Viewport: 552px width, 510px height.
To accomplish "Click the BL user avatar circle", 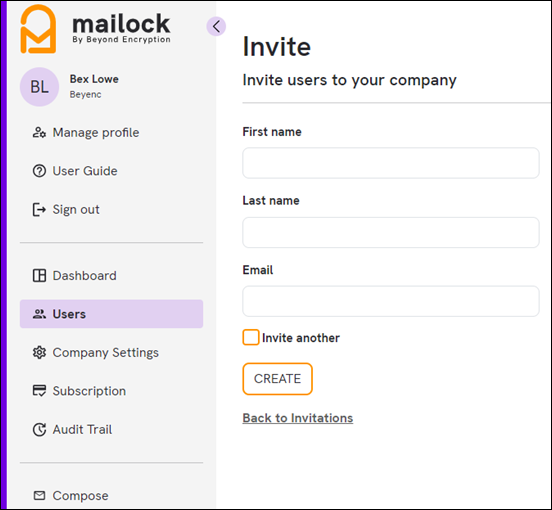I will coord(39,87).
